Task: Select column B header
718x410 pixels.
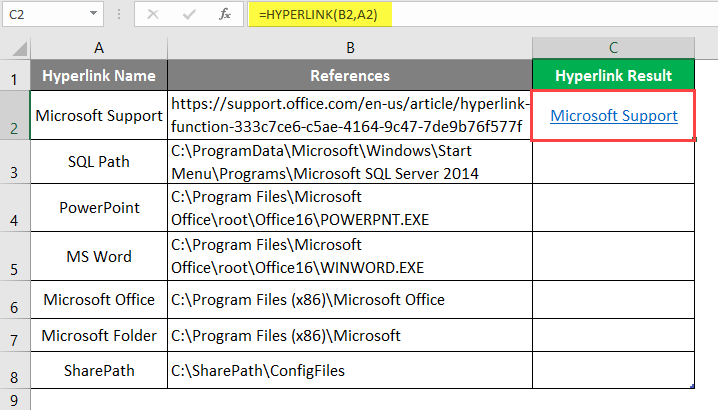Action: (x=350, y=48)
